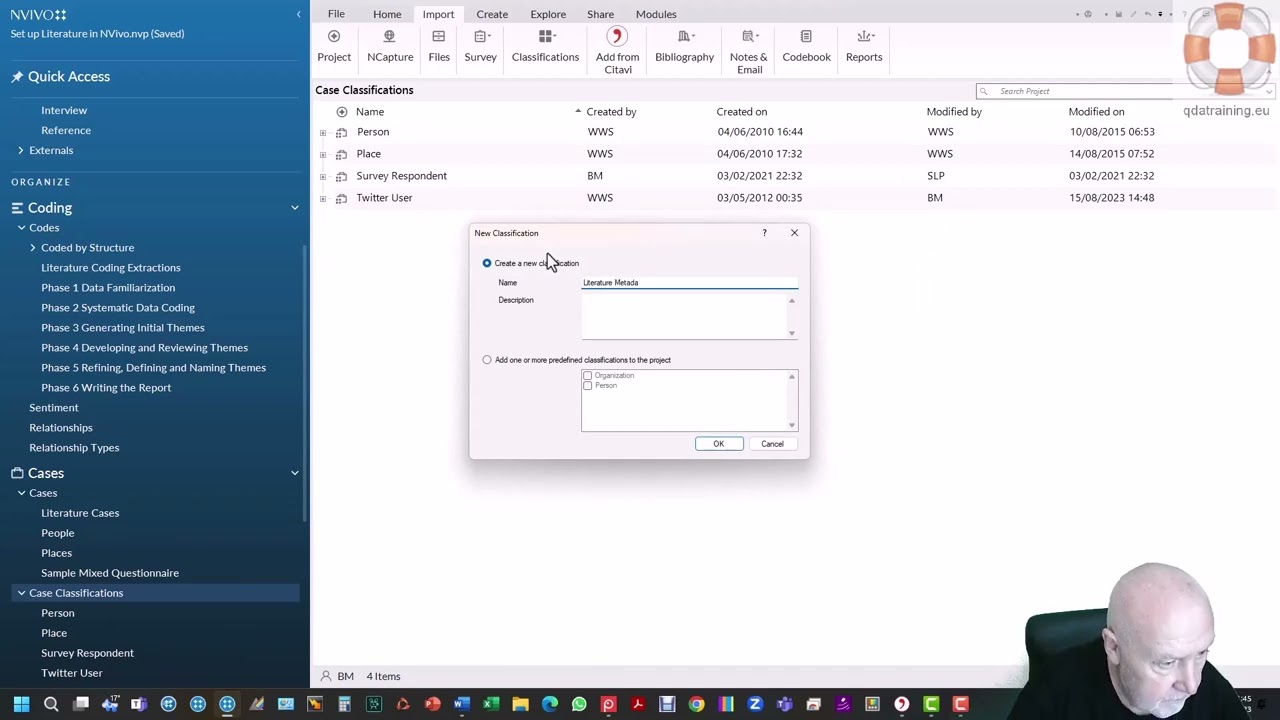Switch to the Modules tab
Screen dimensions: 1280x720
point(656,14)
